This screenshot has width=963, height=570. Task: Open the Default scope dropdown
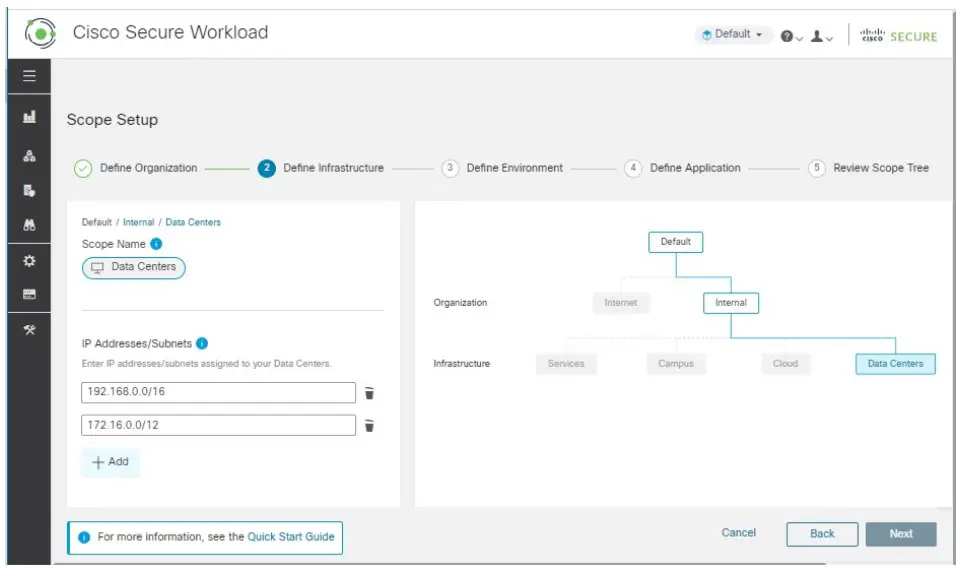tap(733, 35)
